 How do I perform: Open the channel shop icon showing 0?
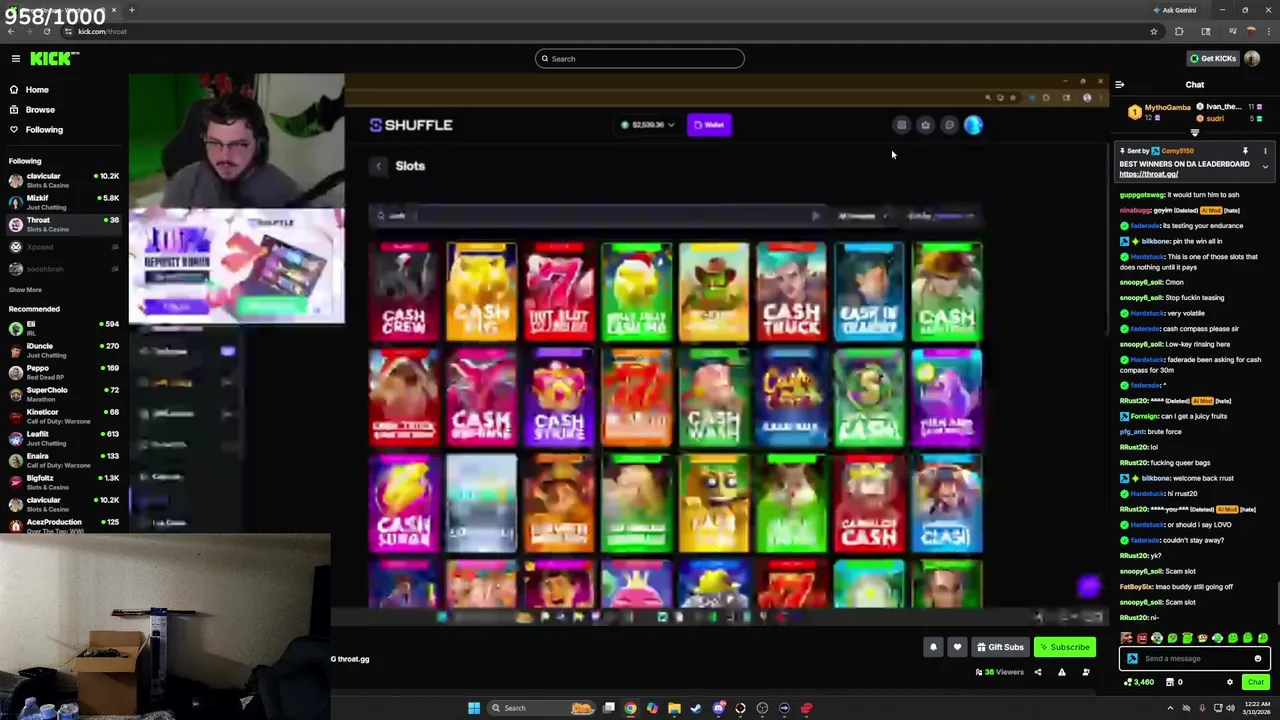pos(1174,682)
